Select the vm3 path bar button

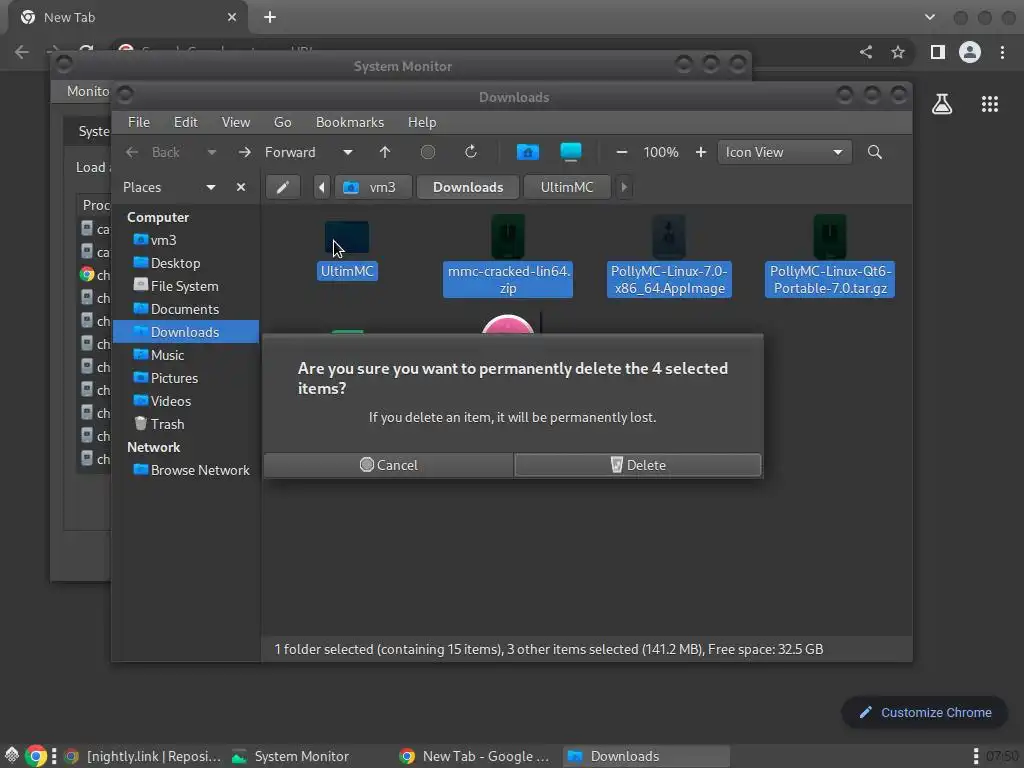[x=374, y=187]
